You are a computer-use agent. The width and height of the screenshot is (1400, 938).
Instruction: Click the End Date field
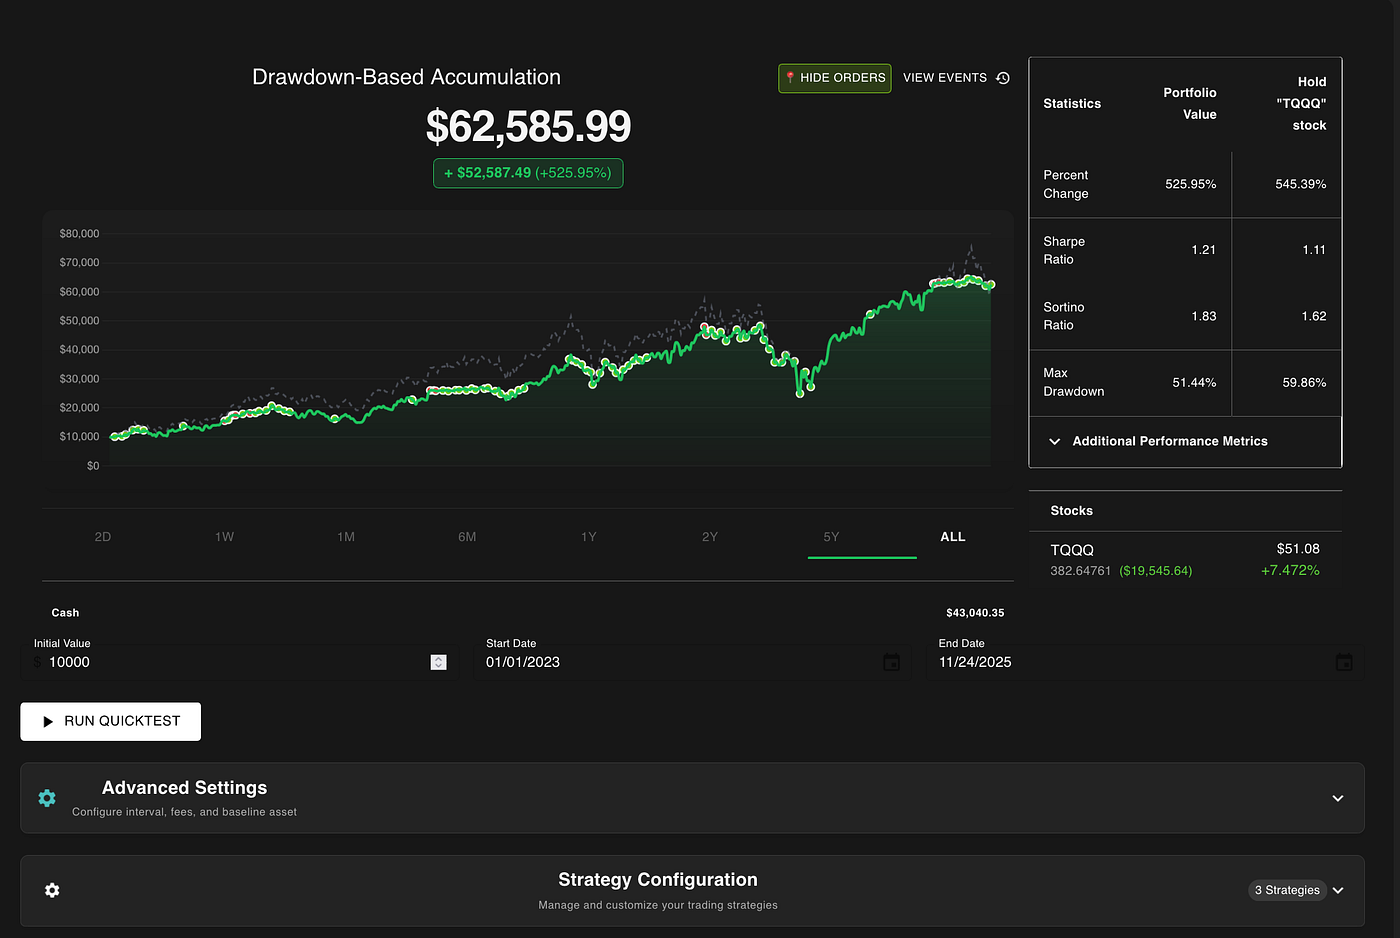1144,662
